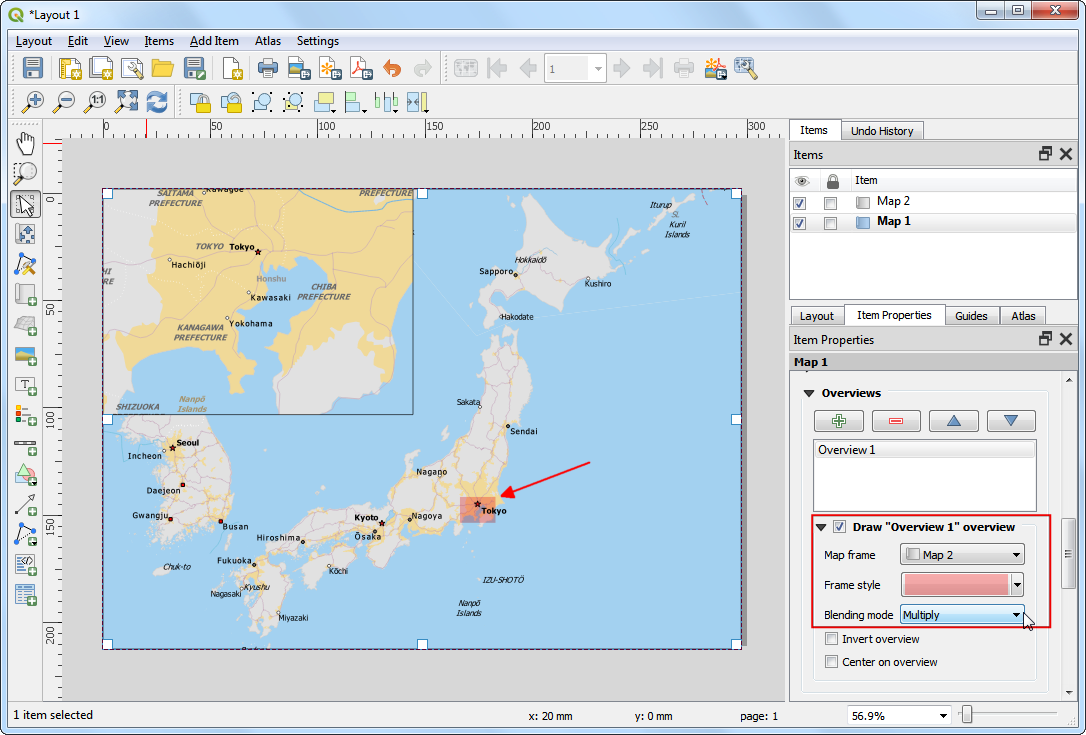Enable the Invert overview checkbox
Viewport: 1086px width, 735px height.
[831, 639]
